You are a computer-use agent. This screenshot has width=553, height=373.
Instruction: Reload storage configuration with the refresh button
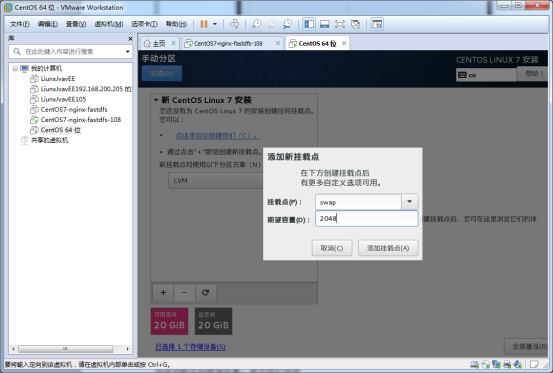[x=206, y=293]
